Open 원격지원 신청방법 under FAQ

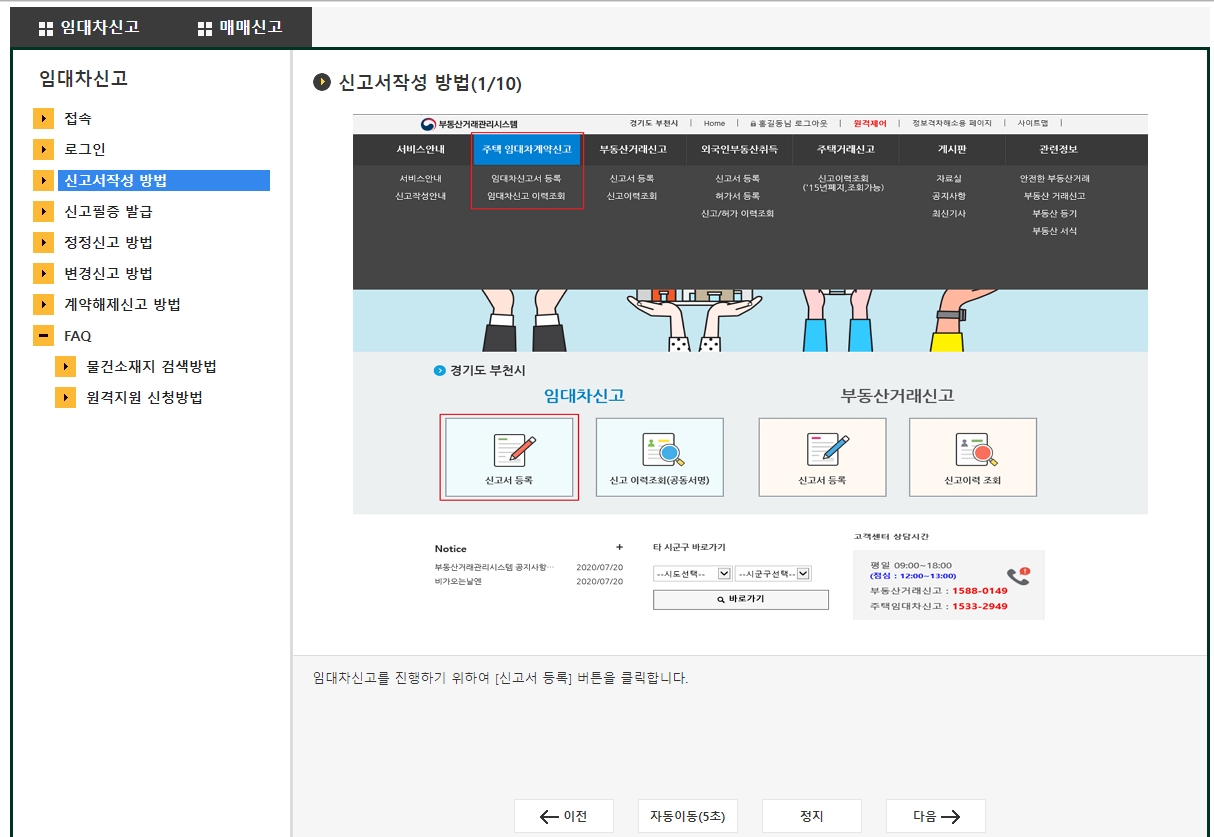[145, 397]
